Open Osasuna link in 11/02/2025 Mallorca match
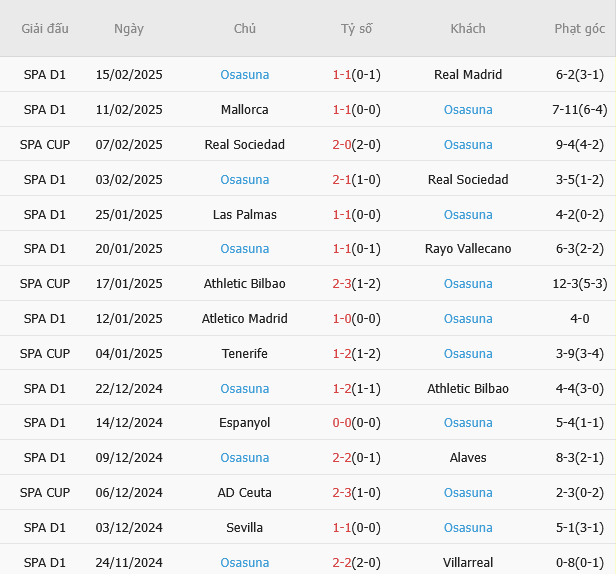Viewport: 616px width, 574px height. [468, 110]
